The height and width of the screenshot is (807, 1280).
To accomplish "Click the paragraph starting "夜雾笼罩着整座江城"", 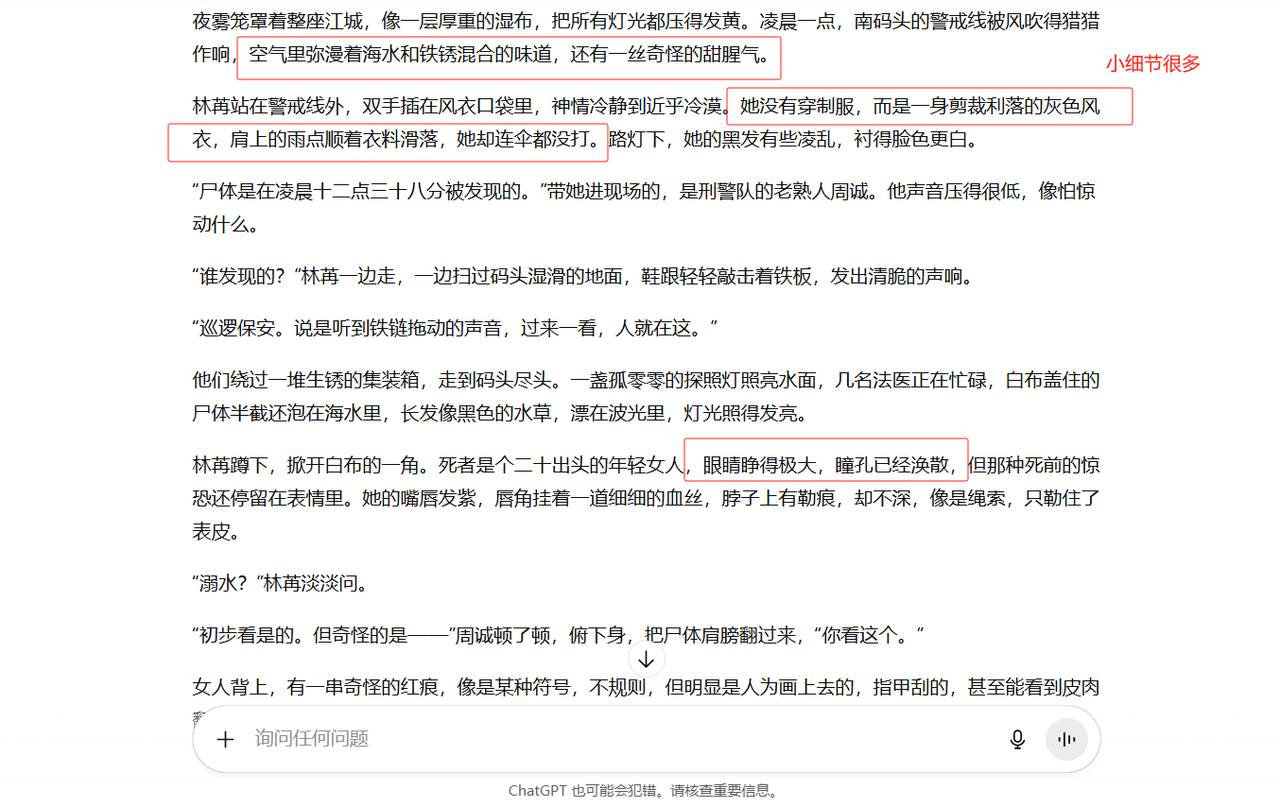I will click(646, 38).
